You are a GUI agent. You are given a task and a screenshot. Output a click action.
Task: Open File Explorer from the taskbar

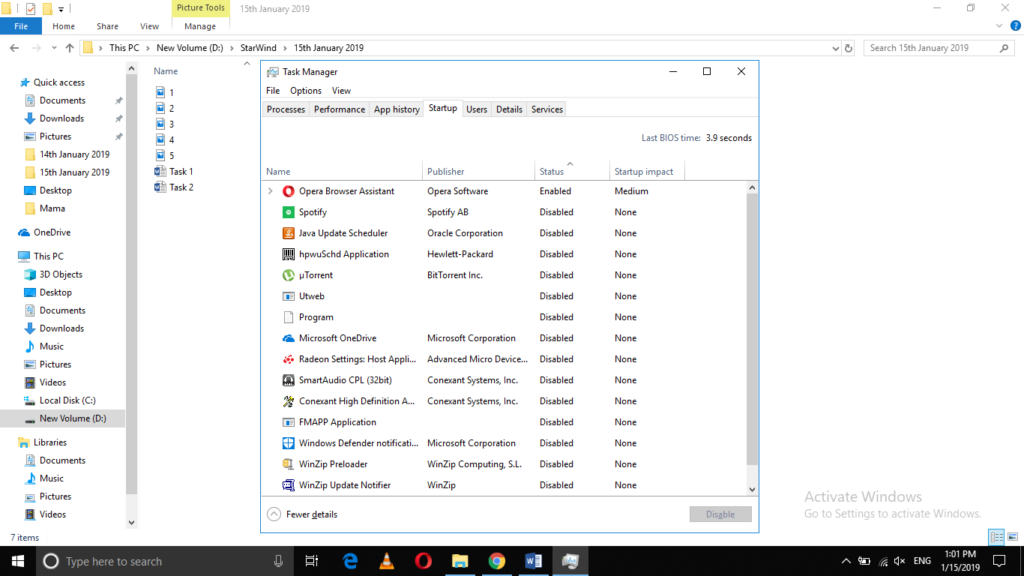coord(460,561)
